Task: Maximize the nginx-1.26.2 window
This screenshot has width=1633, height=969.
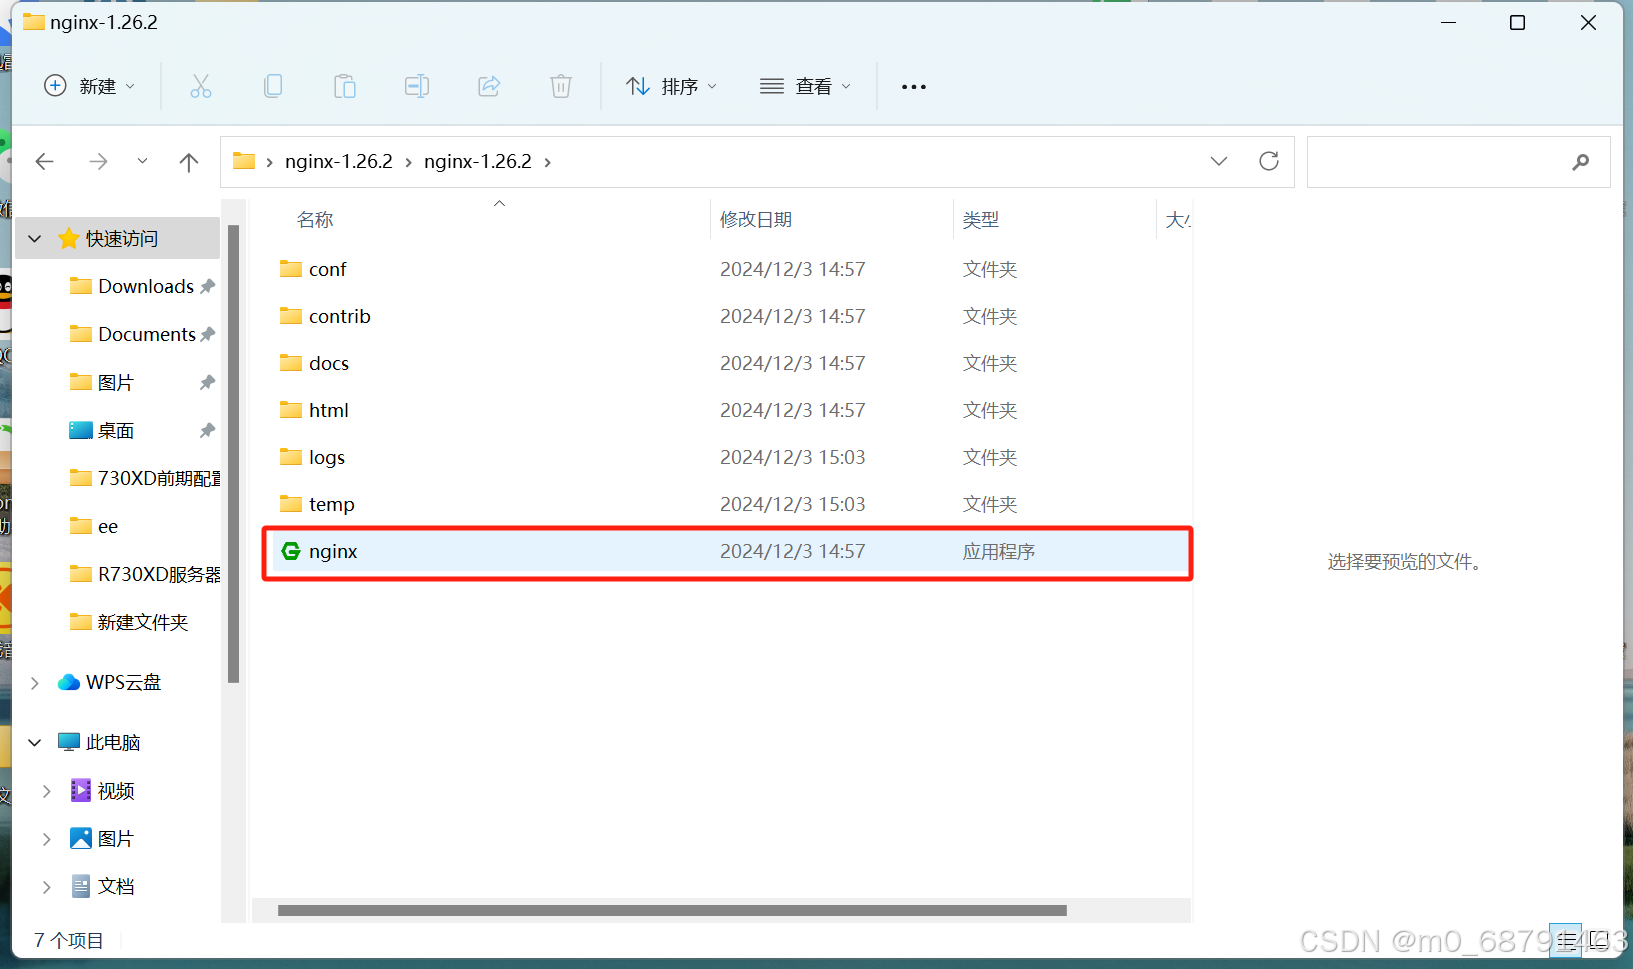Action: (x=1517, y=22)
